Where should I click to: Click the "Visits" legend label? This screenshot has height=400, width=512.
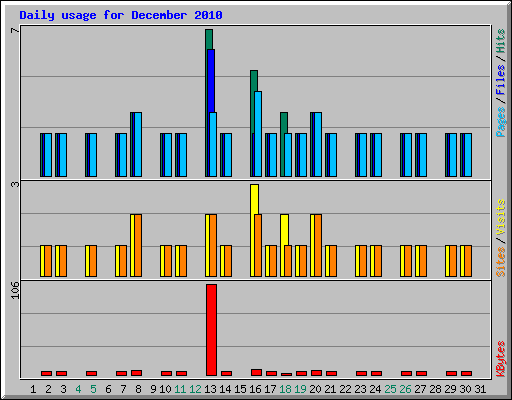click(x=501, y=217)
